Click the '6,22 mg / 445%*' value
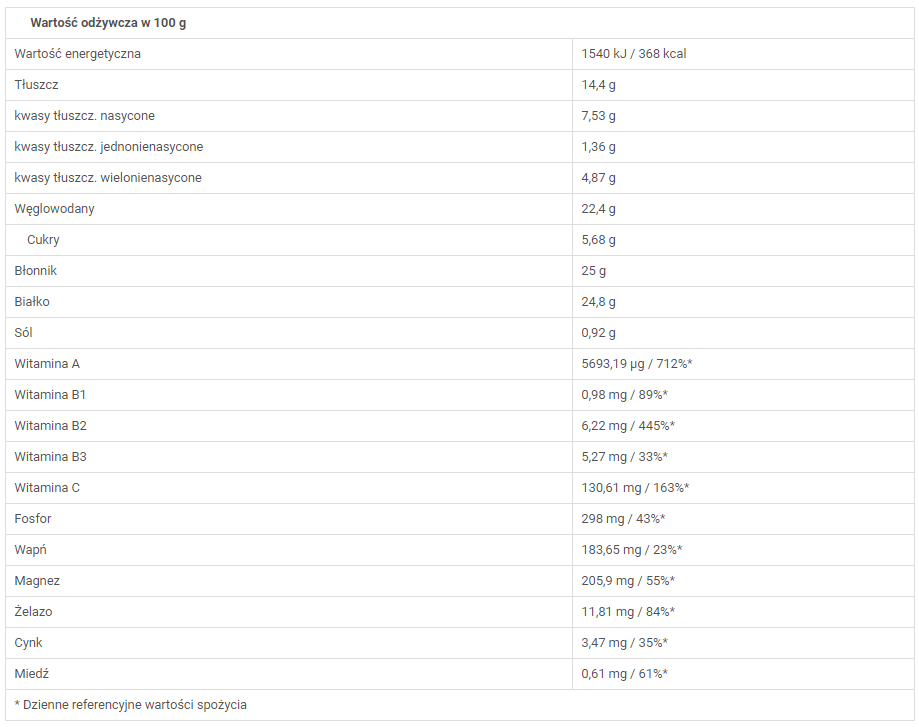Viewport: 919px width, 727px height. 628,426
